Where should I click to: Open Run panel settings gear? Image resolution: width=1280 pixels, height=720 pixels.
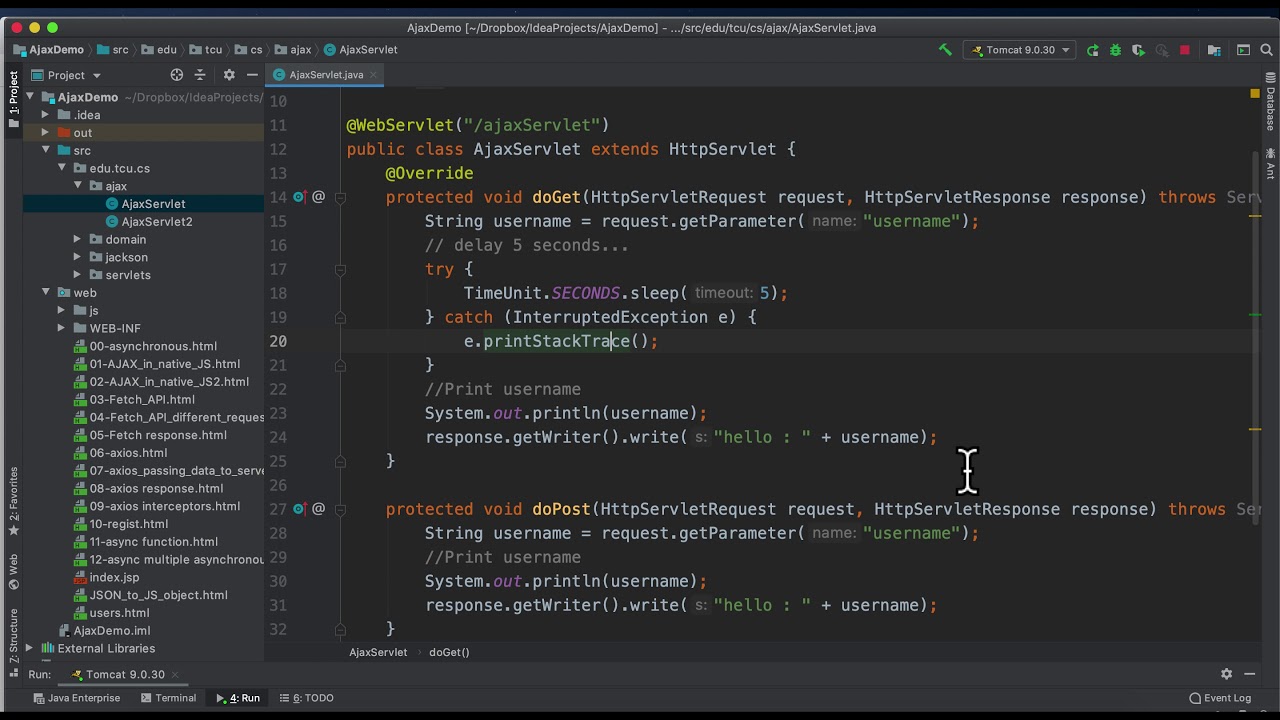point(1226,674)
